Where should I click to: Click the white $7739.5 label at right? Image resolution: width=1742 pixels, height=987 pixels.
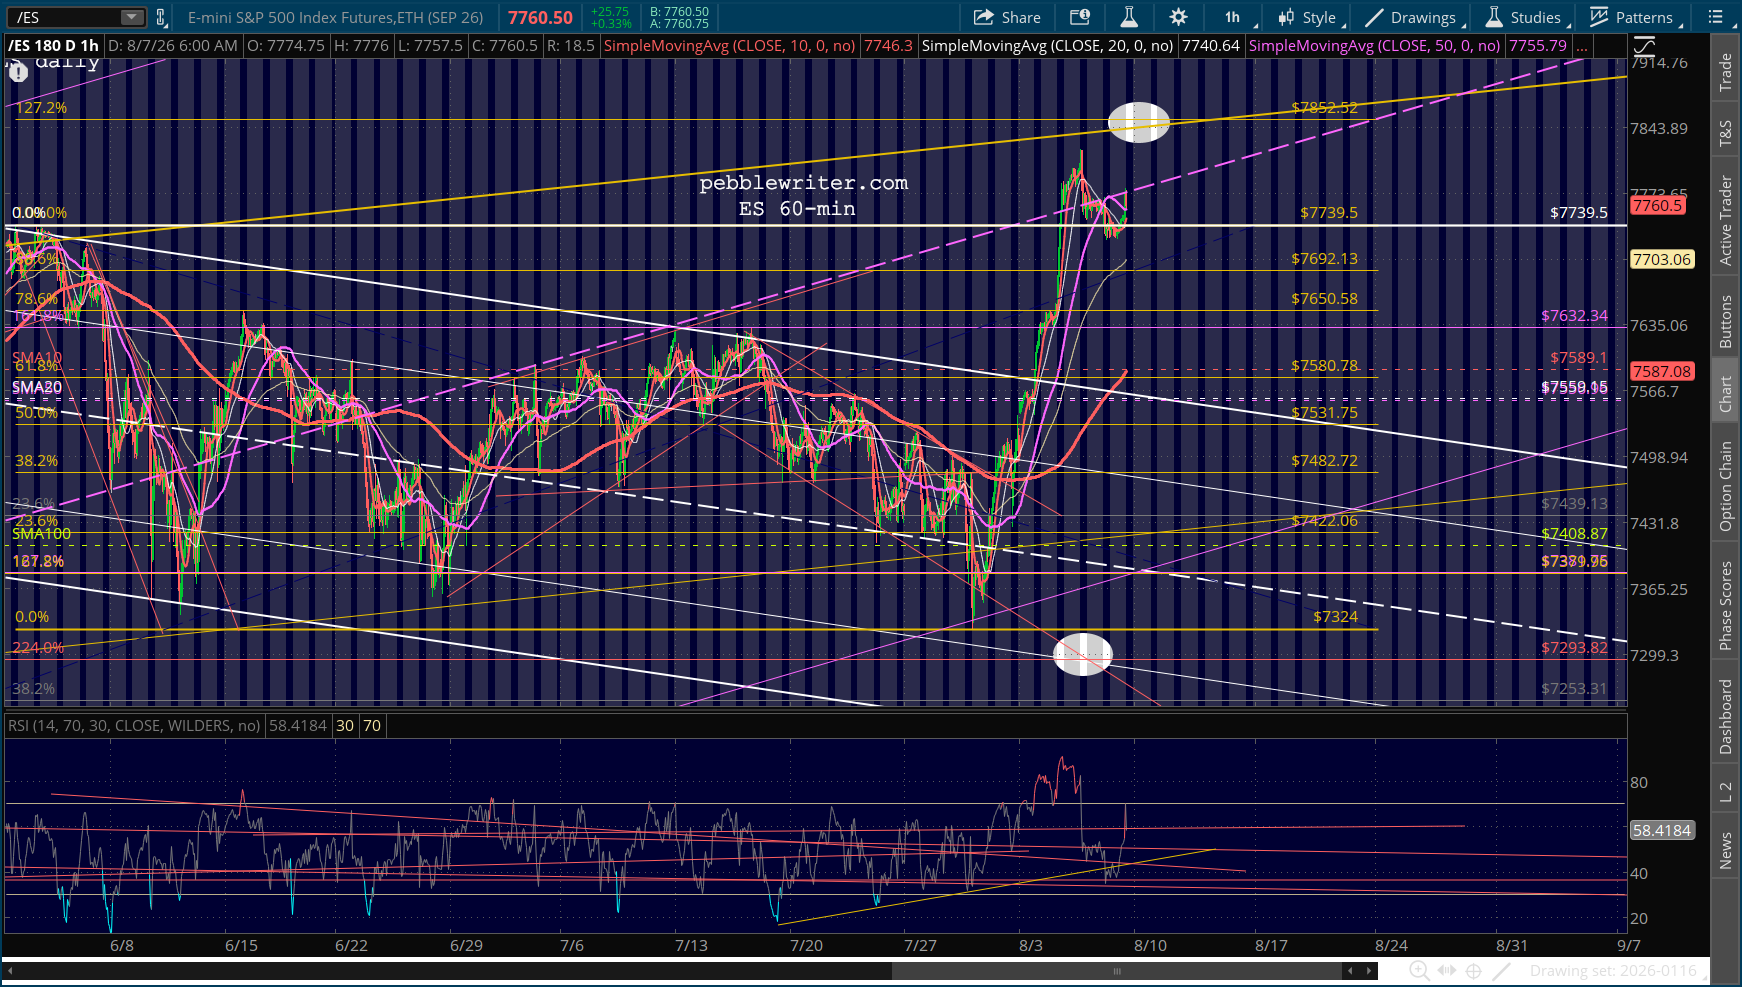pyautogui.click(x=1579, y=213)
